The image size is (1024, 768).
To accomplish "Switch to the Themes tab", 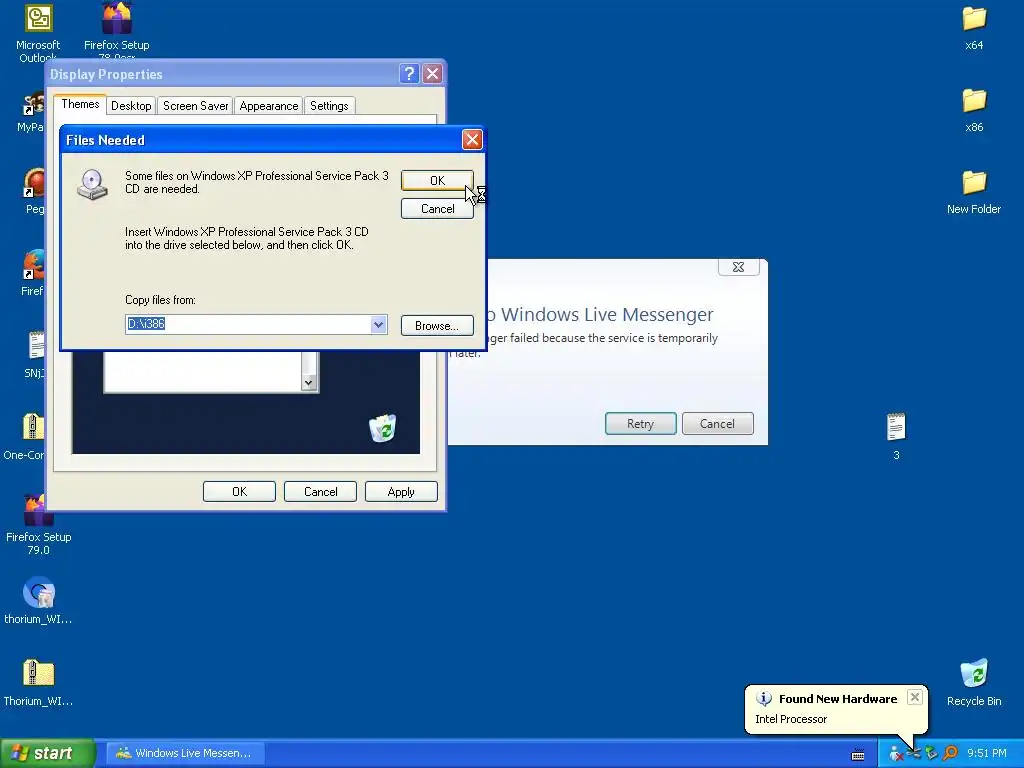I will click(x=80, y=104).
